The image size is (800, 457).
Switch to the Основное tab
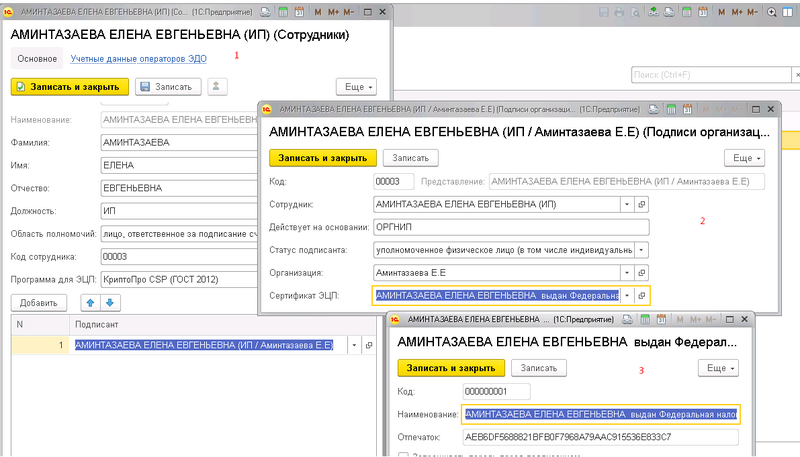tap(37, 58)
